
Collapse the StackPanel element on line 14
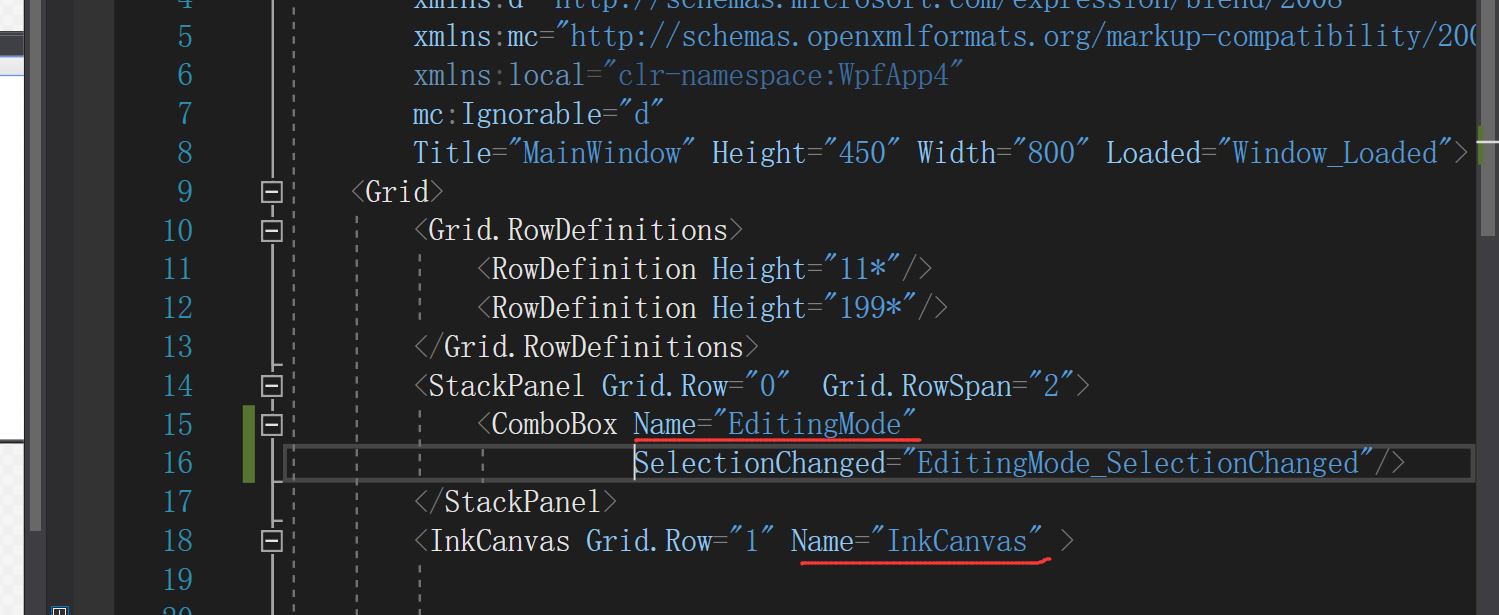point(271,385)
